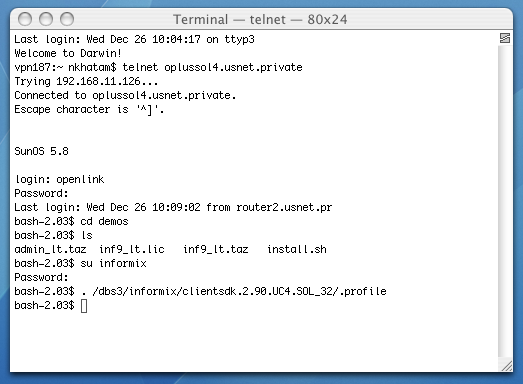Click the admin_lt.taz file name
523x384 pixels.
[x=50, y=250]
